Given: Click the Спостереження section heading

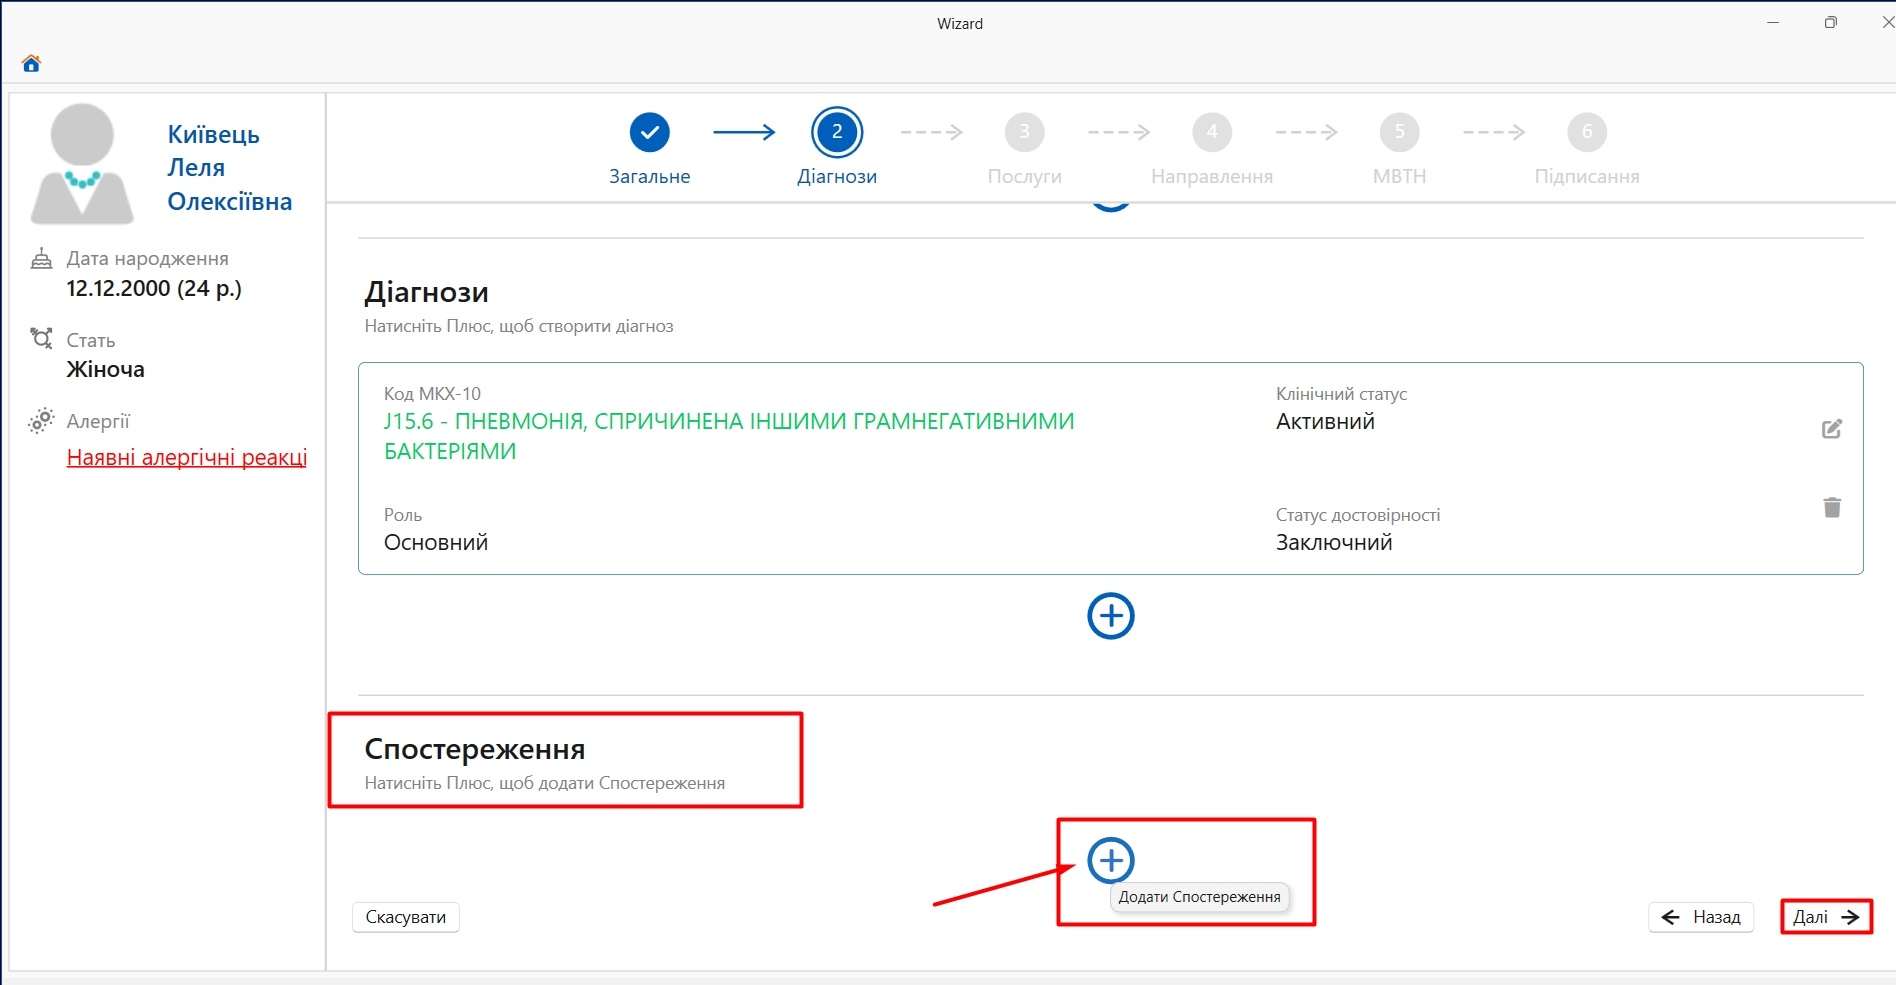Looking at the screenshot, I should click(x=475, y=749).
